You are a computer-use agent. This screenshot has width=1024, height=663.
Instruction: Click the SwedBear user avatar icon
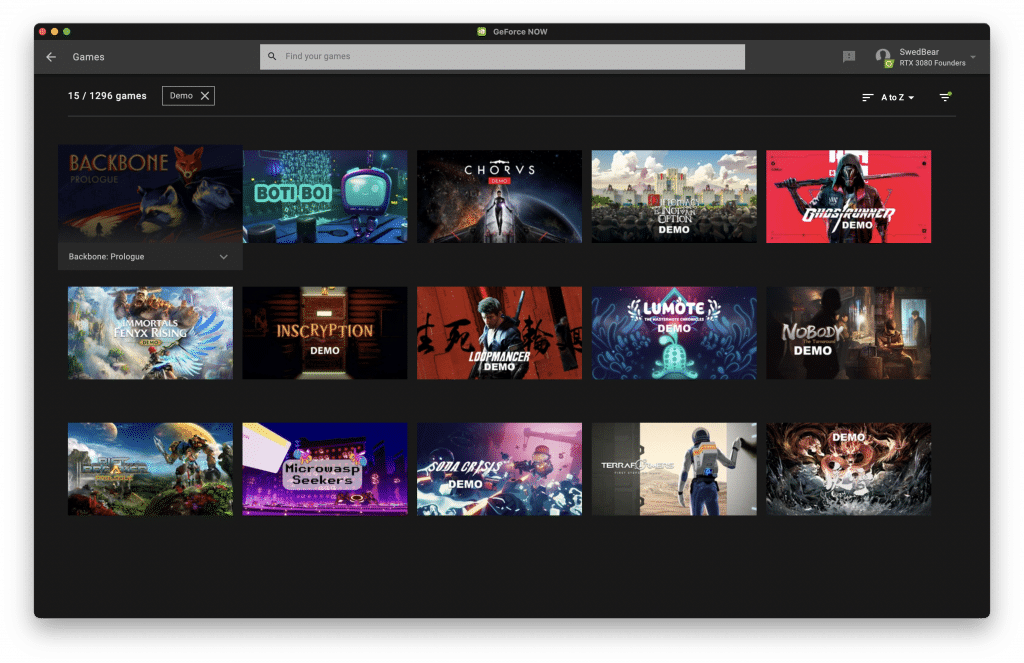[x=884, y=57]
